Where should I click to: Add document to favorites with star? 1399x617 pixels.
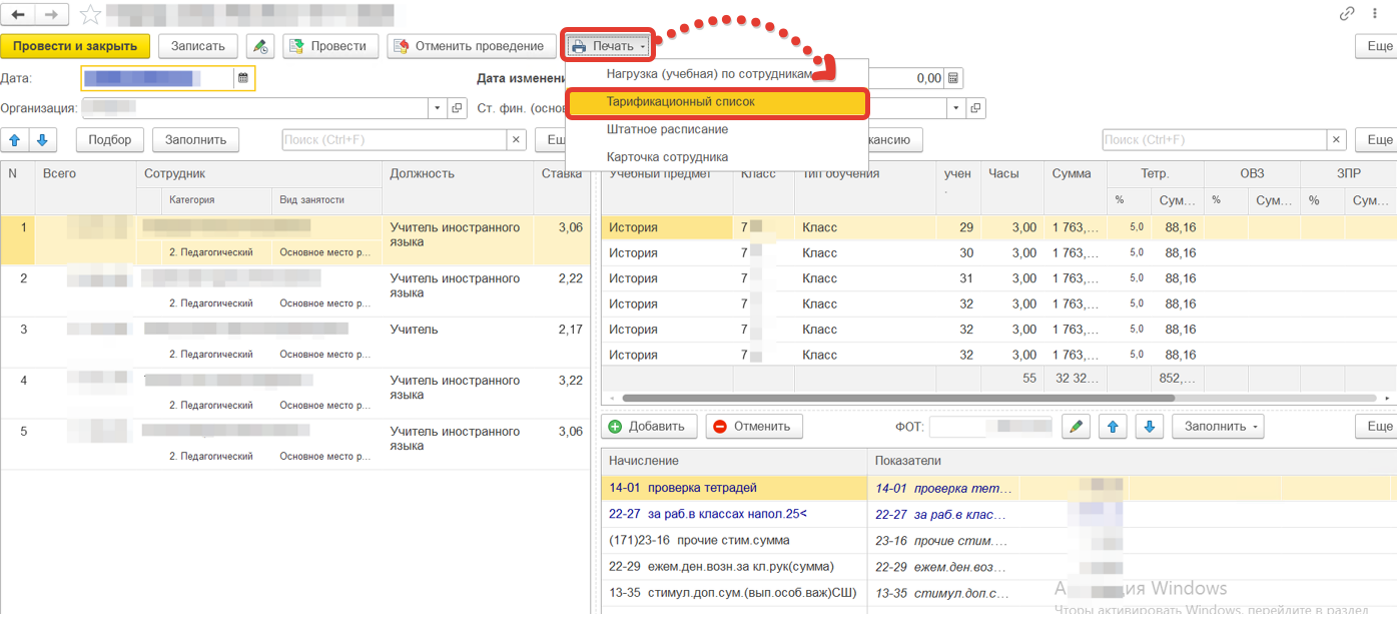click(x=89, y=15)
